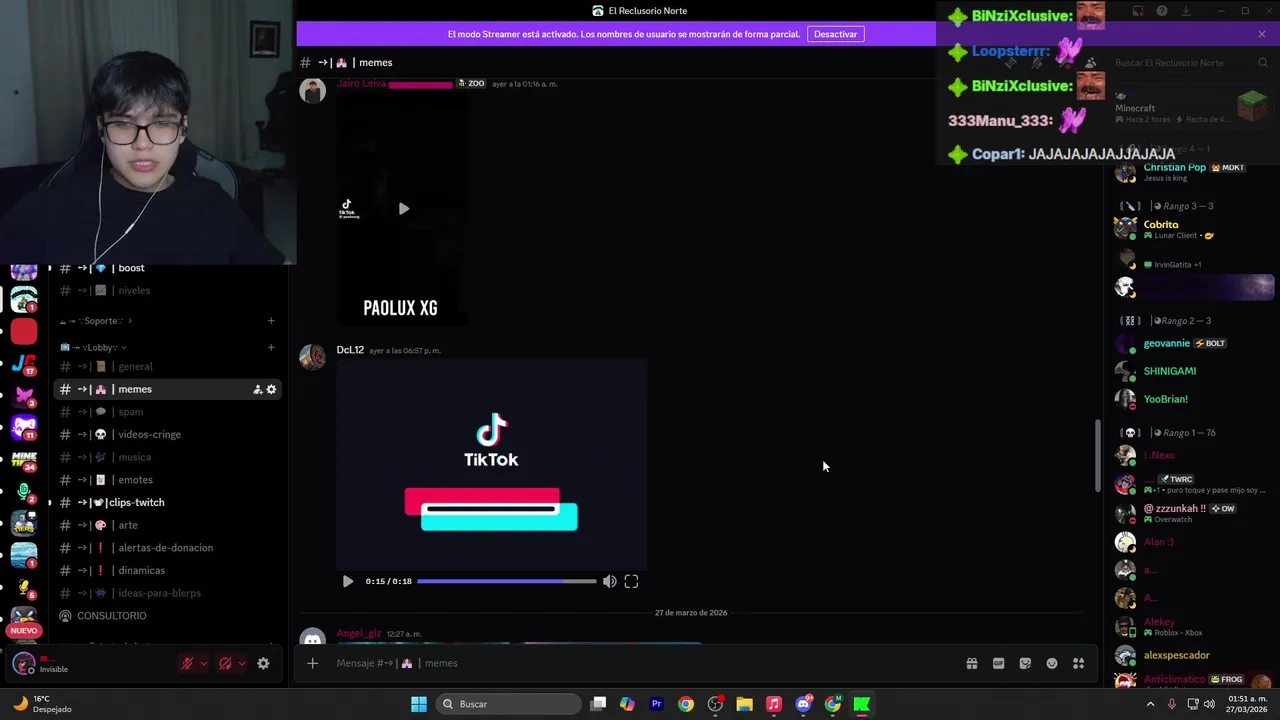Click the invite people icon on memes

(x=257, y=389)
